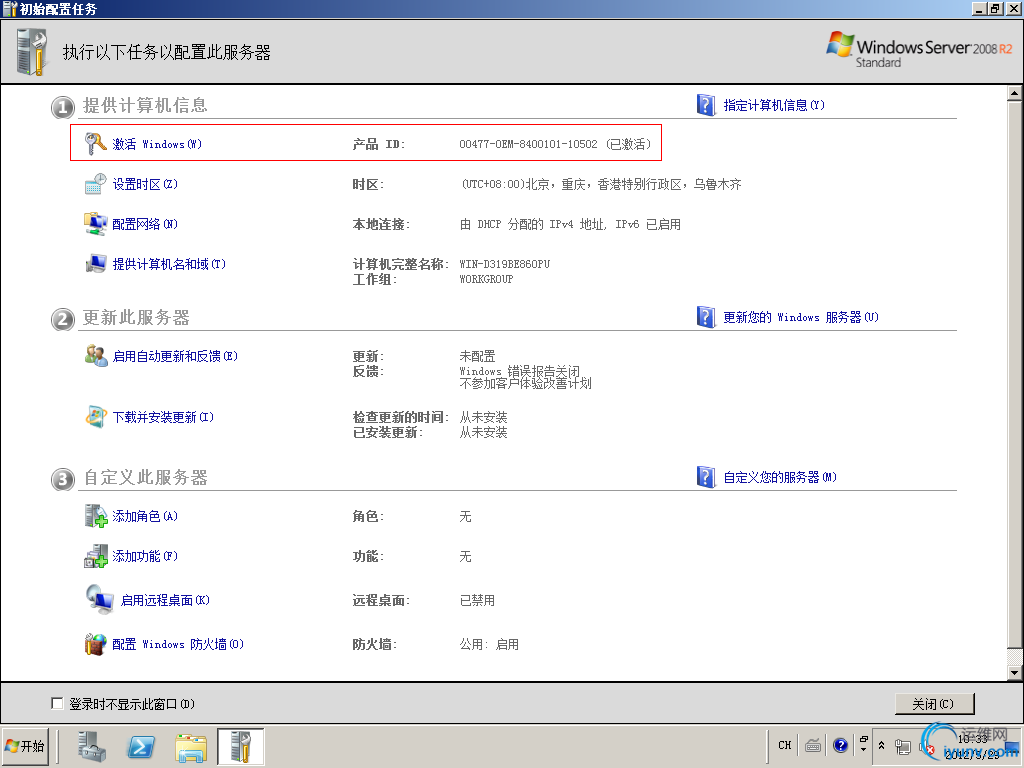Click the 公用: 启用 firewall status
The image size is (1024, 768).
coord(489,644)
